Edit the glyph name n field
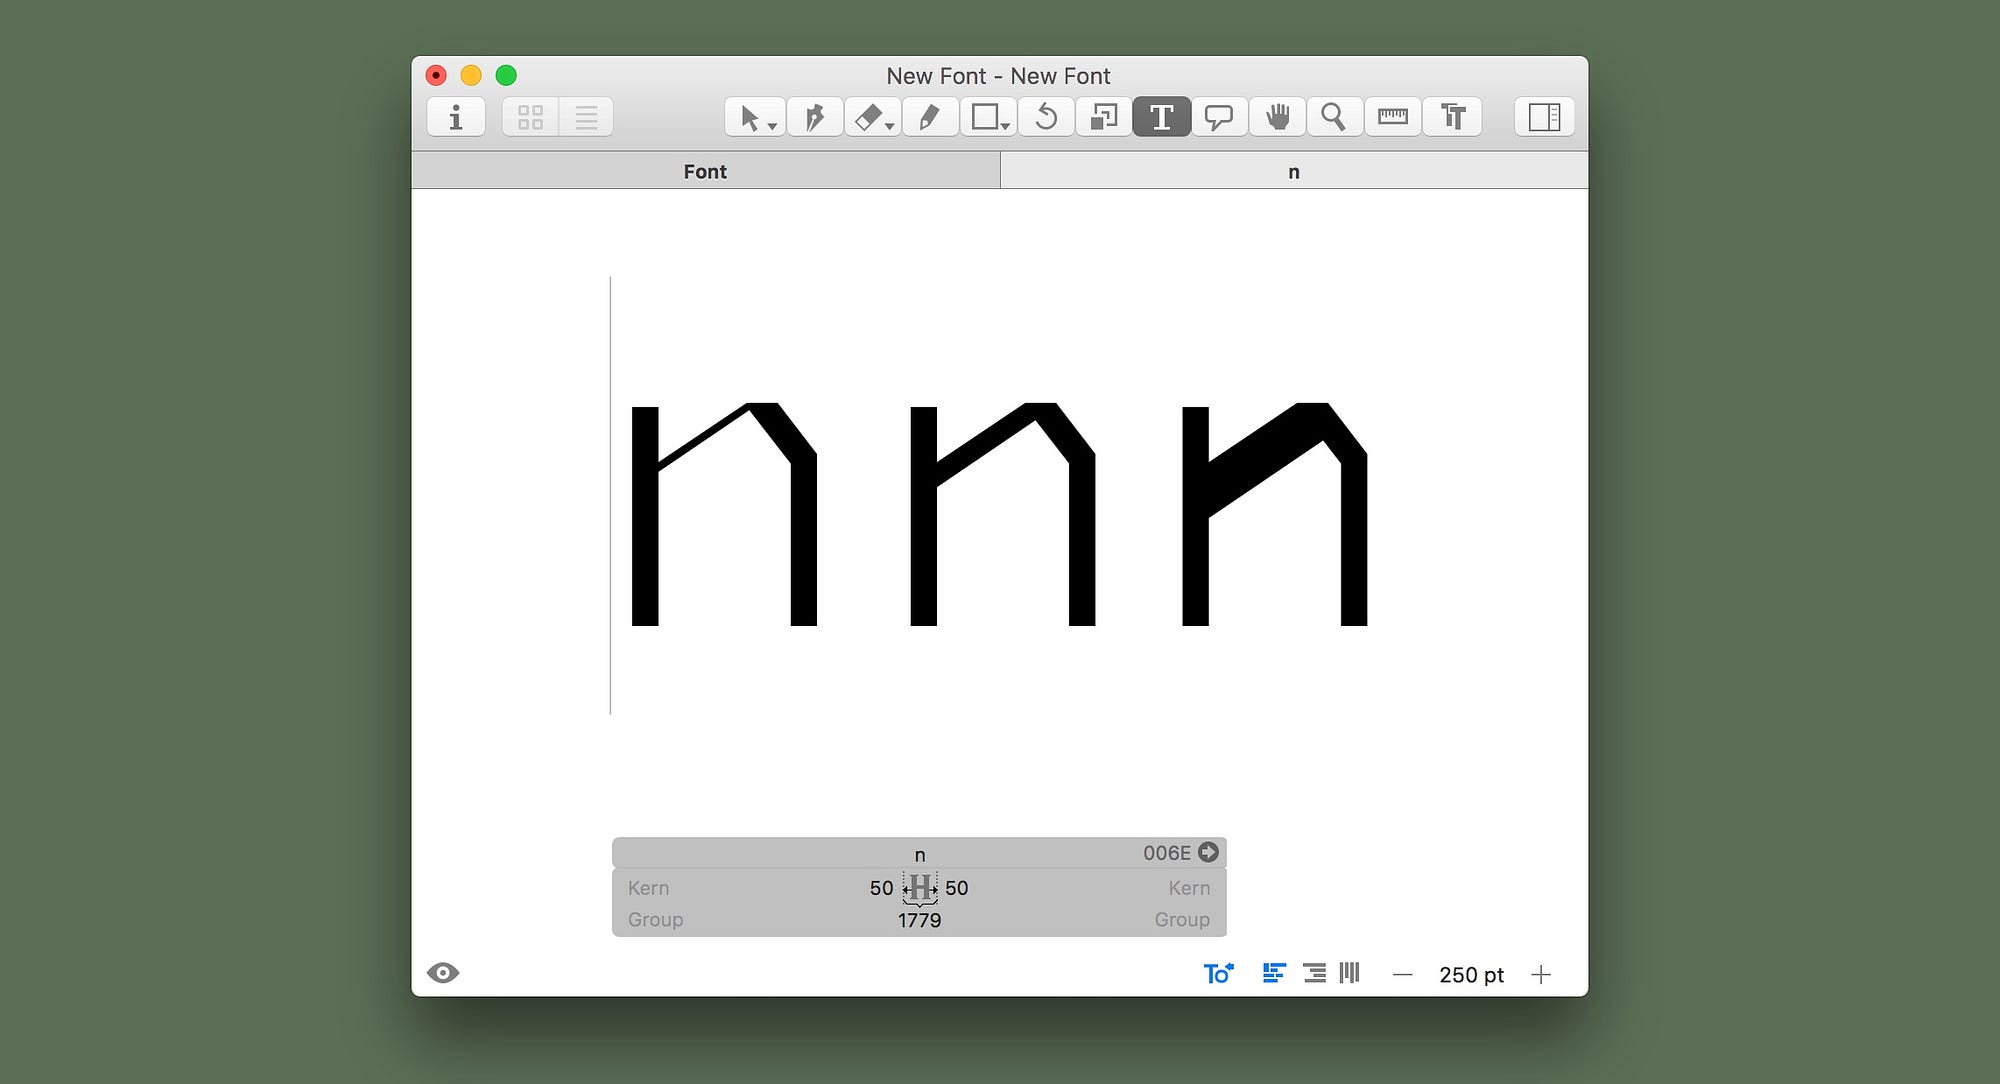 (920, 854)
